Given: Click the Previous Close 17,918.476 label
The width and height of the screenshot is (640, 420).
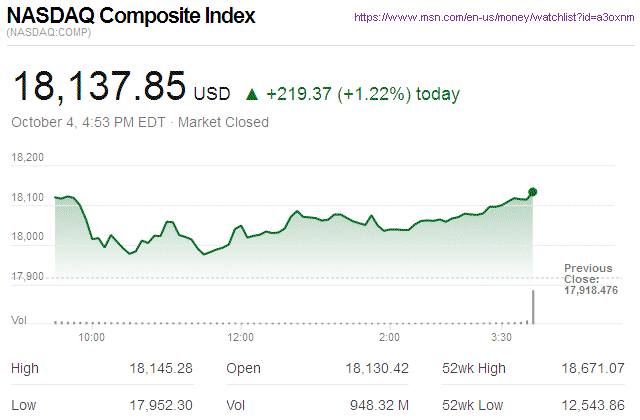Looking at the screenshot, I should pyautogui.click(x=592, y=279).
